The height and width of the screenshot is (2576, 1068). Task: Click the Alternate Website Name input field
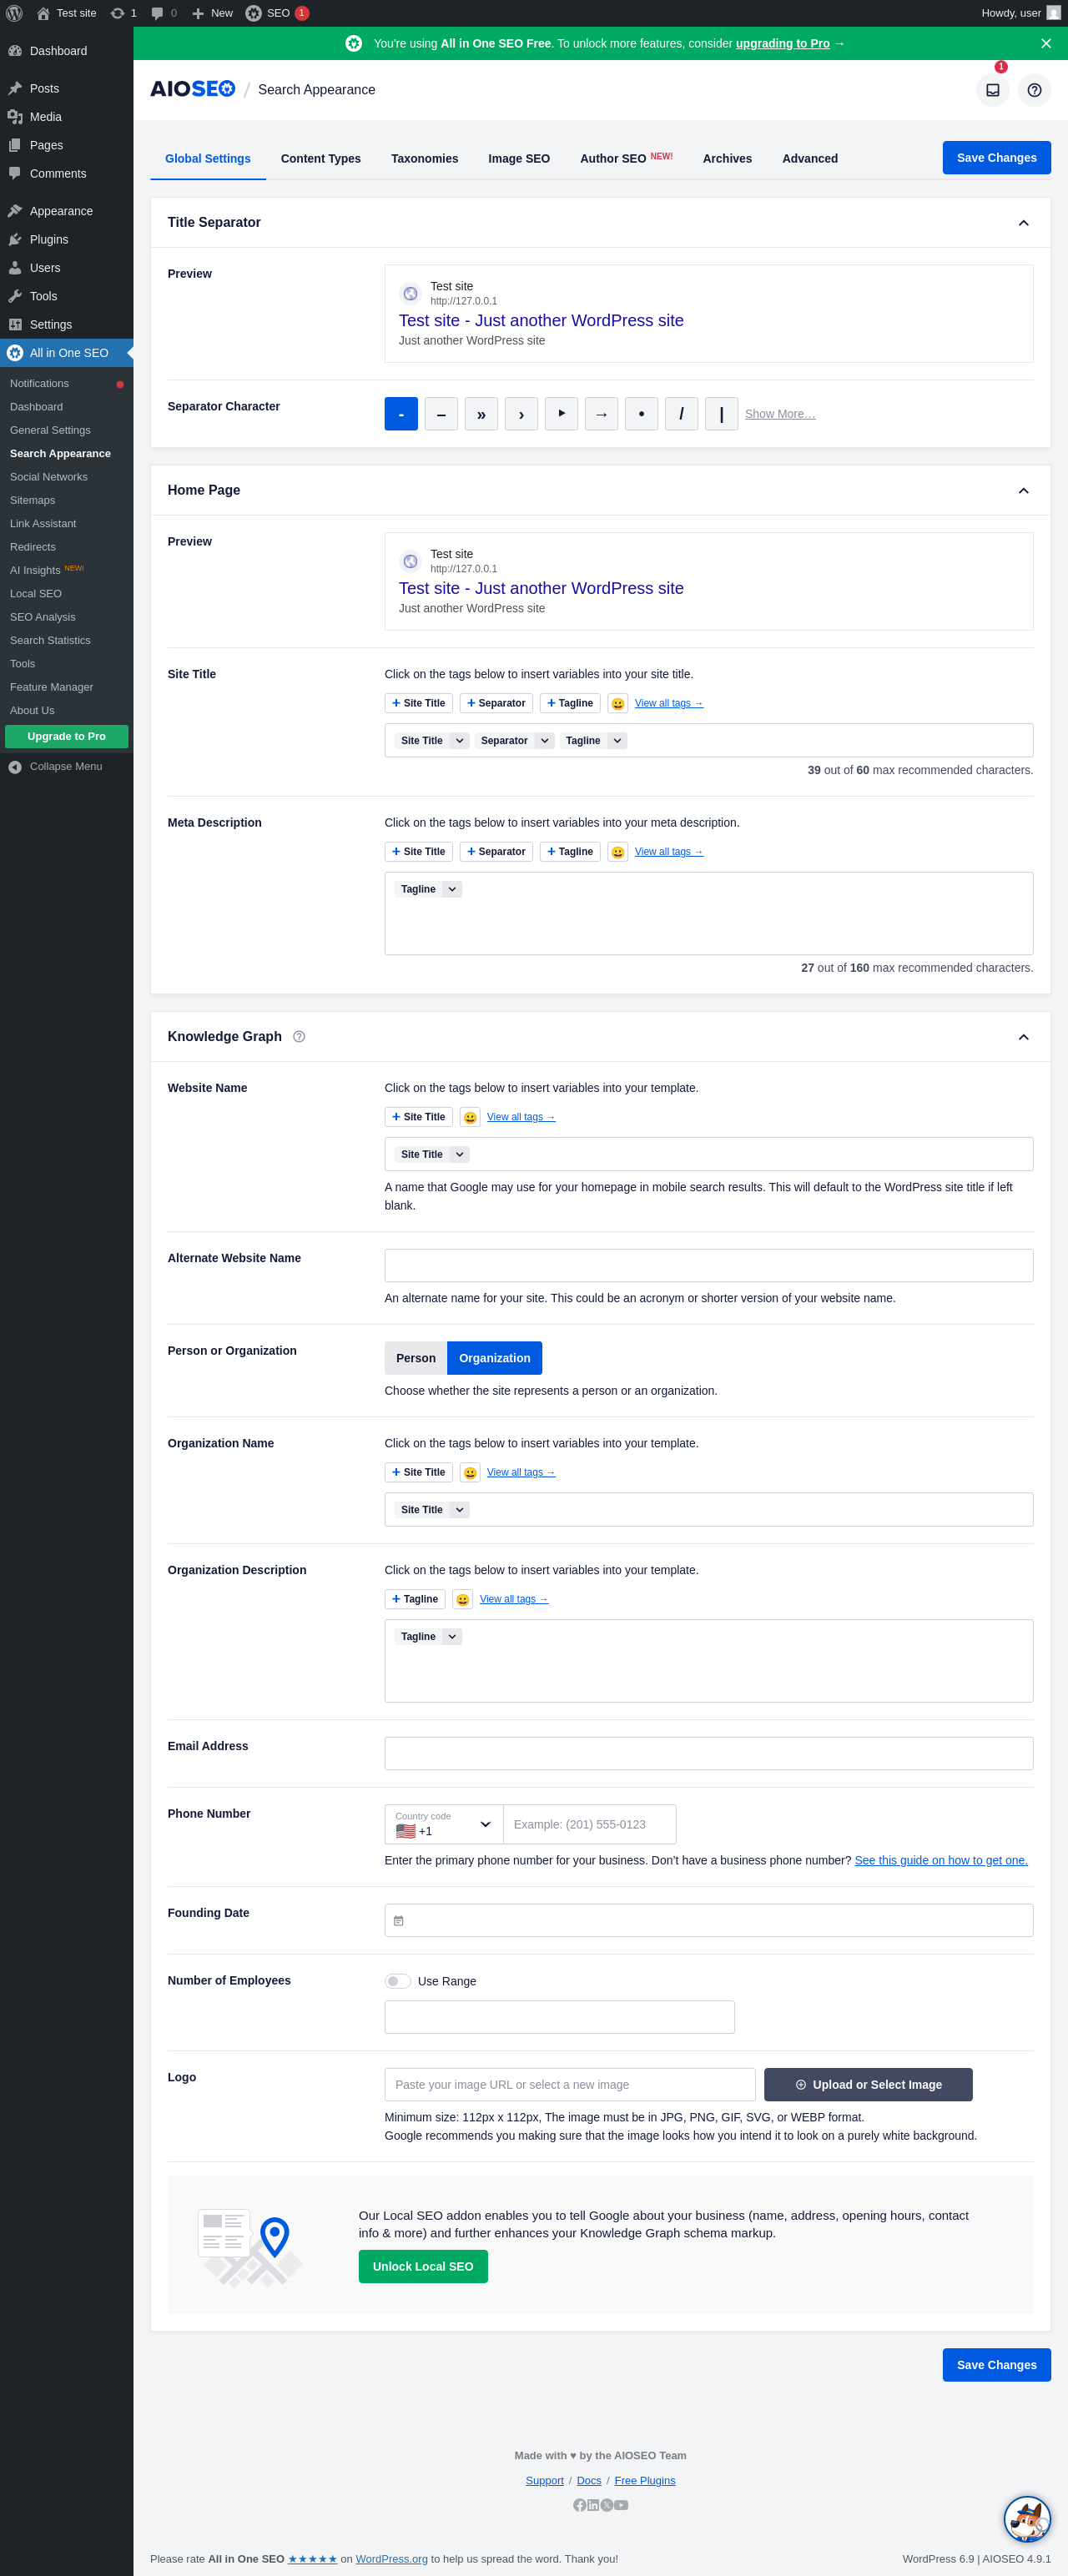708,1265
